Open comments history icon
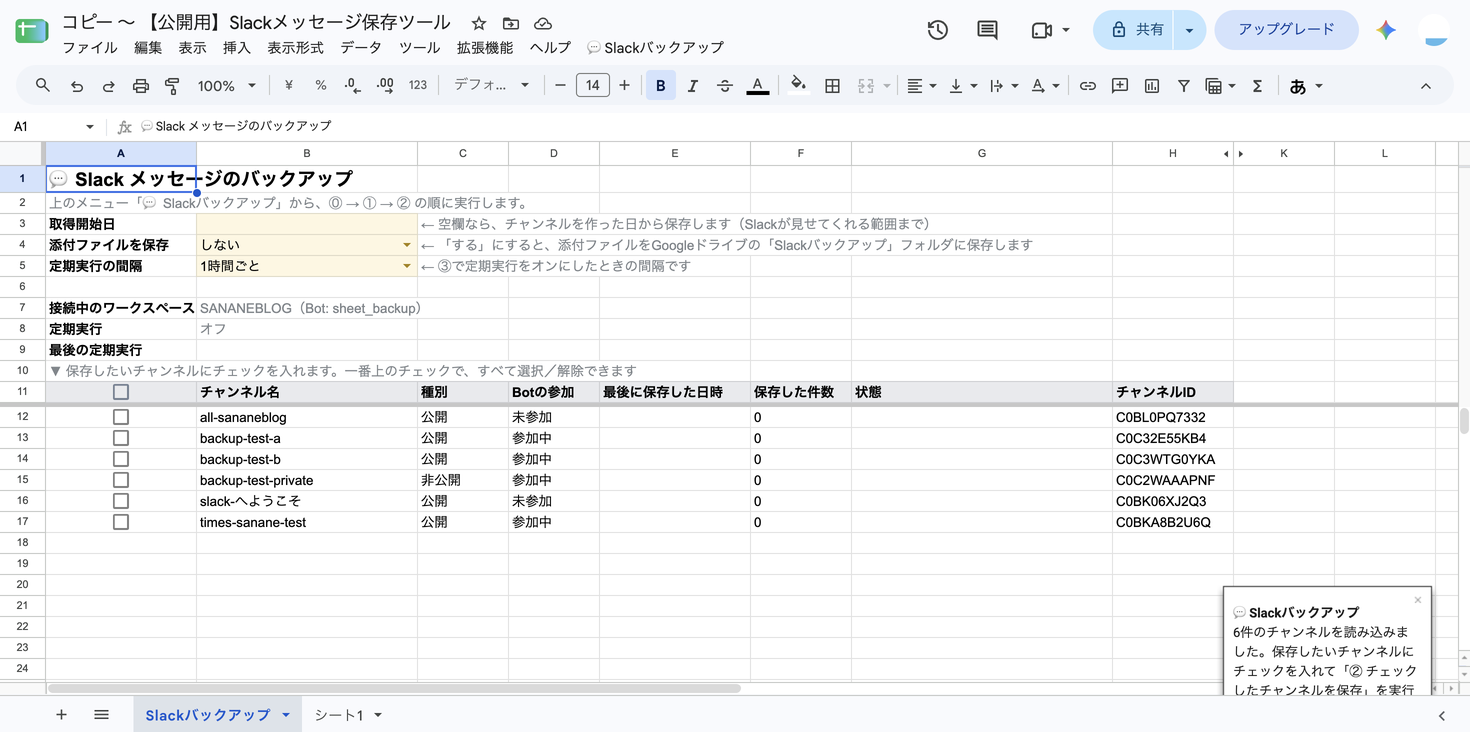 click(987, 30)
